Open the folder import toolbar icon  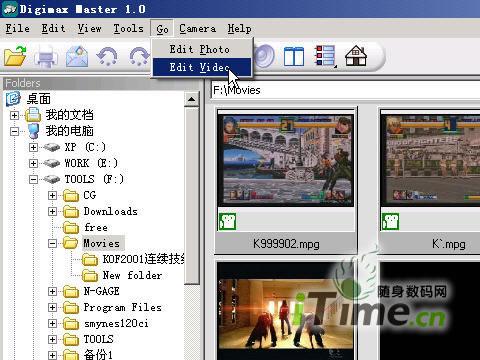(x=15, y=56)
